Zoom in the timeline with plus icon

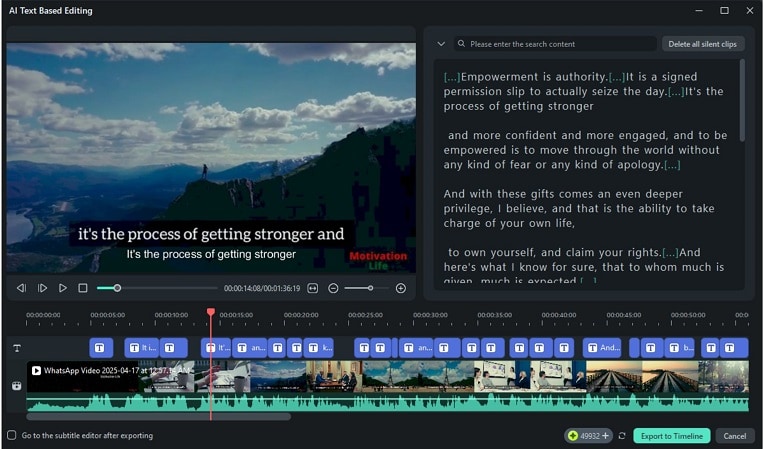tap(401, 288)
